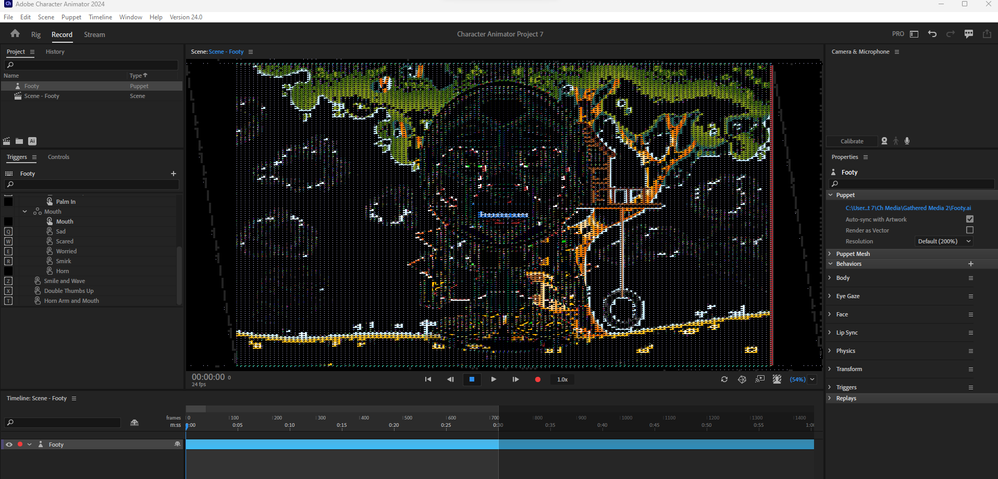Click the mesh/grid overlay icon beside zoom

point(777,379)
